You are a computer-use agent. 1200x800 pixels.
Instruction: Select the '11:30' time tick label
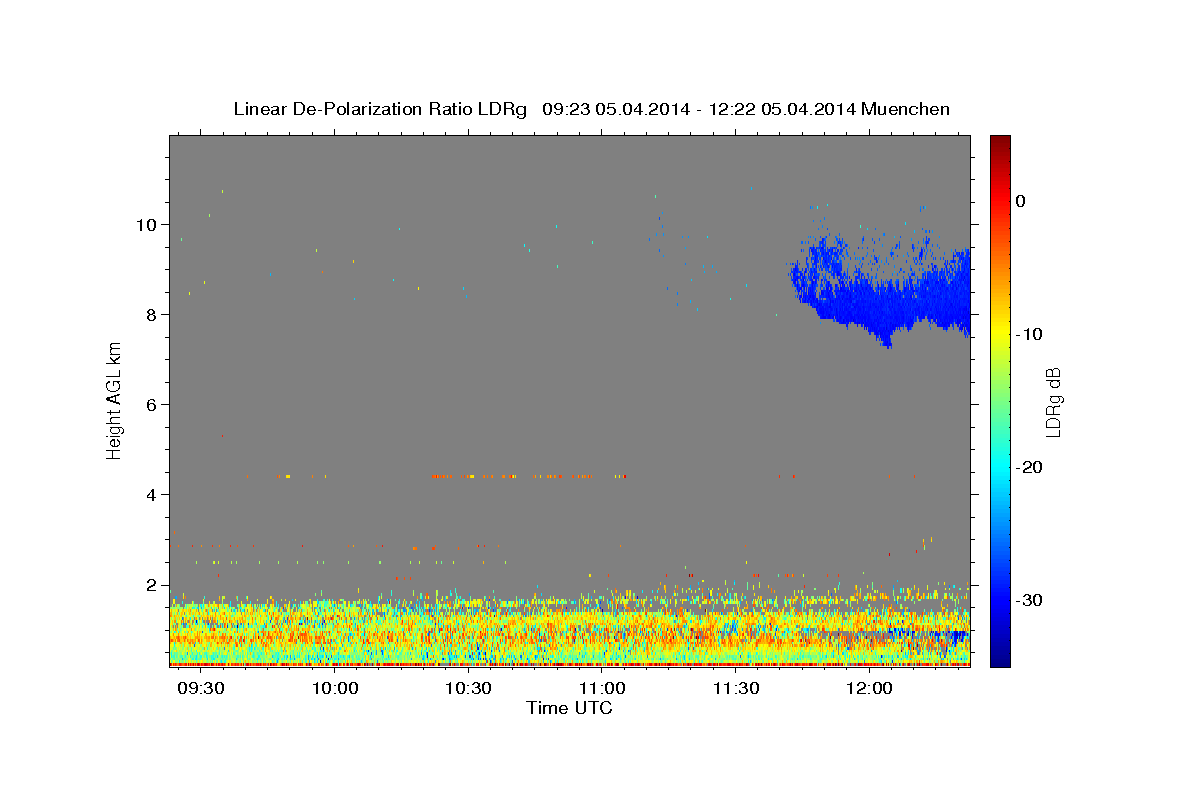[x=736, y=689]
